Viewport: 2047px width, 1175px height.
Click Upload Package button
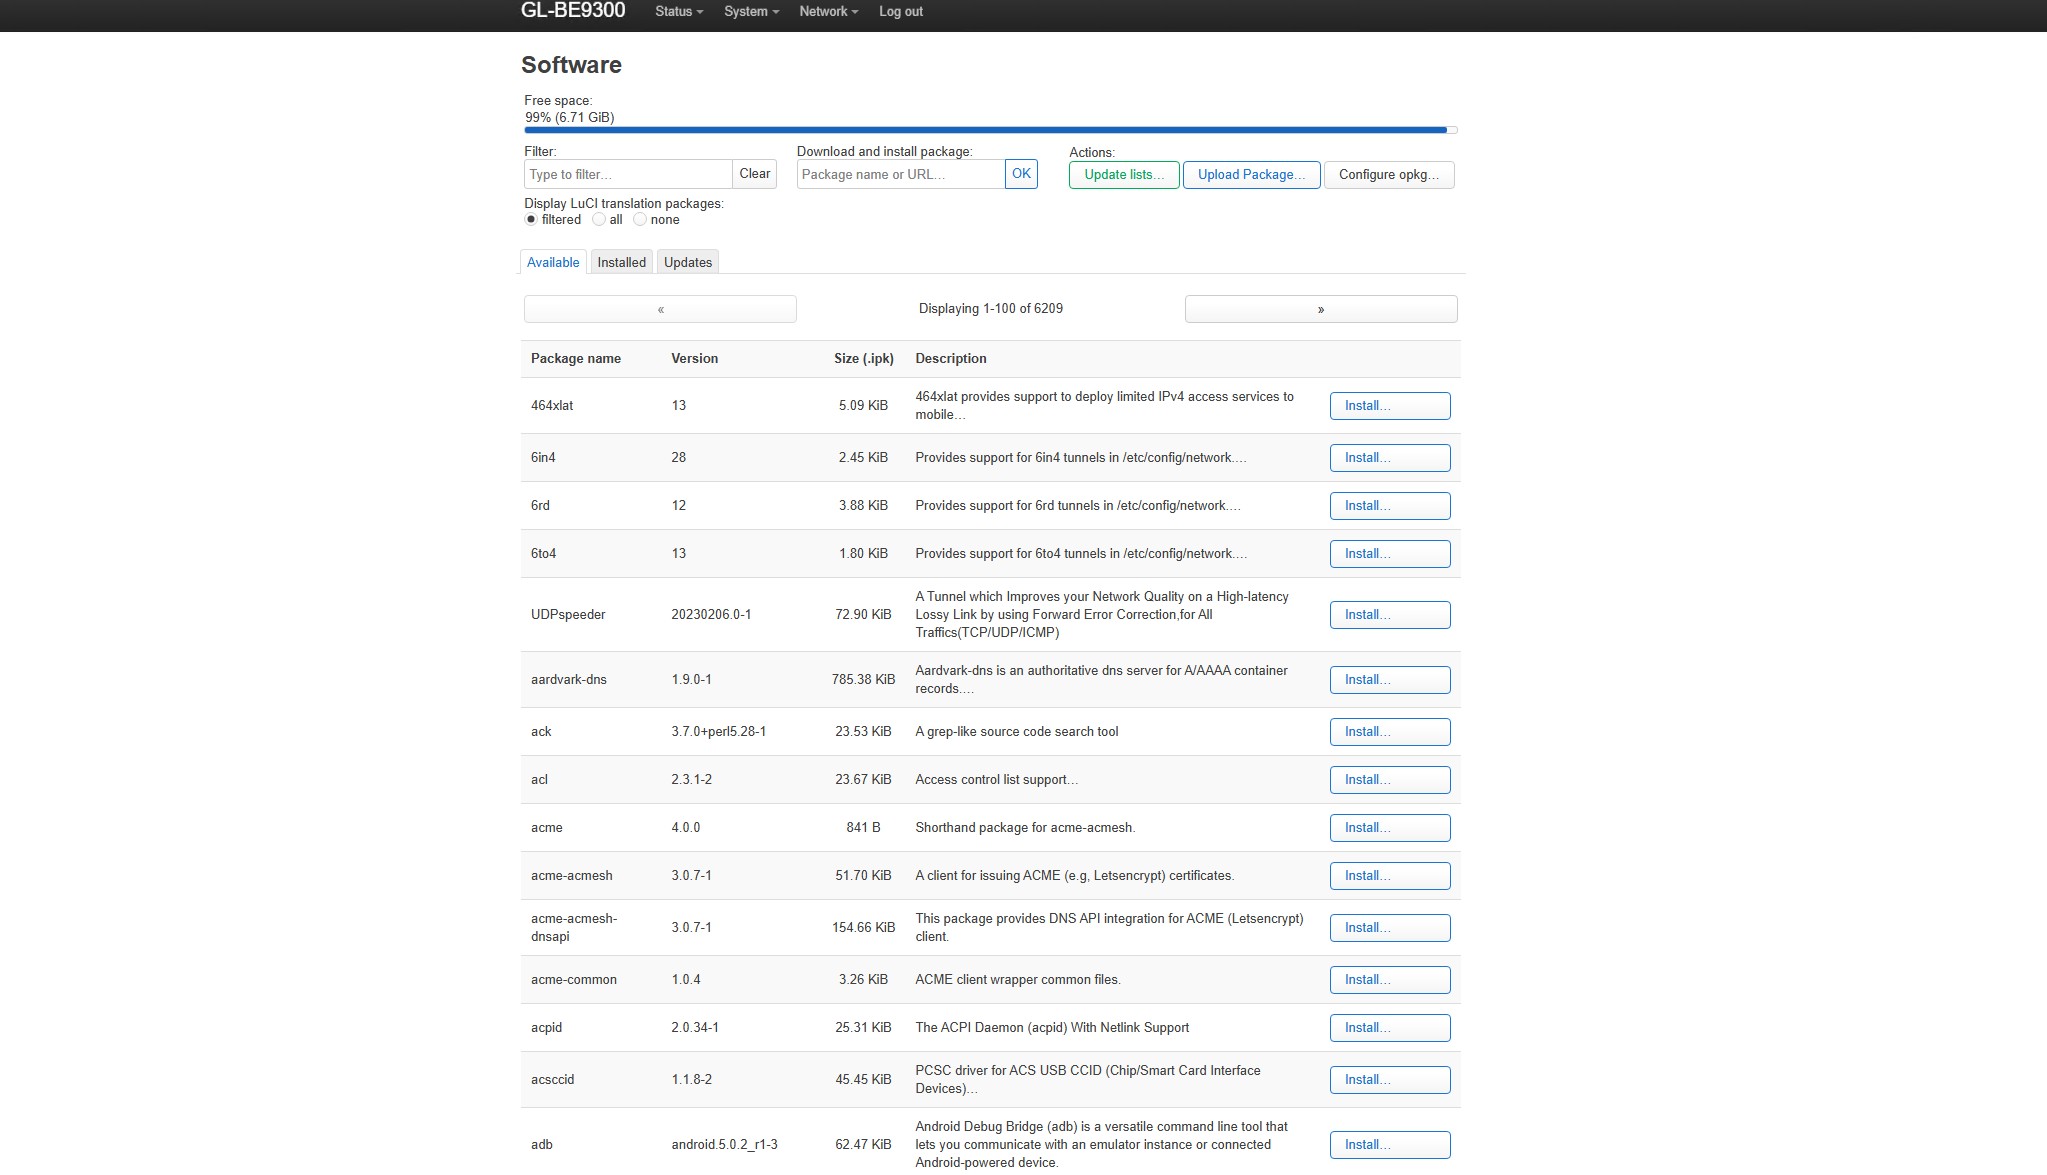(1251, 175)
